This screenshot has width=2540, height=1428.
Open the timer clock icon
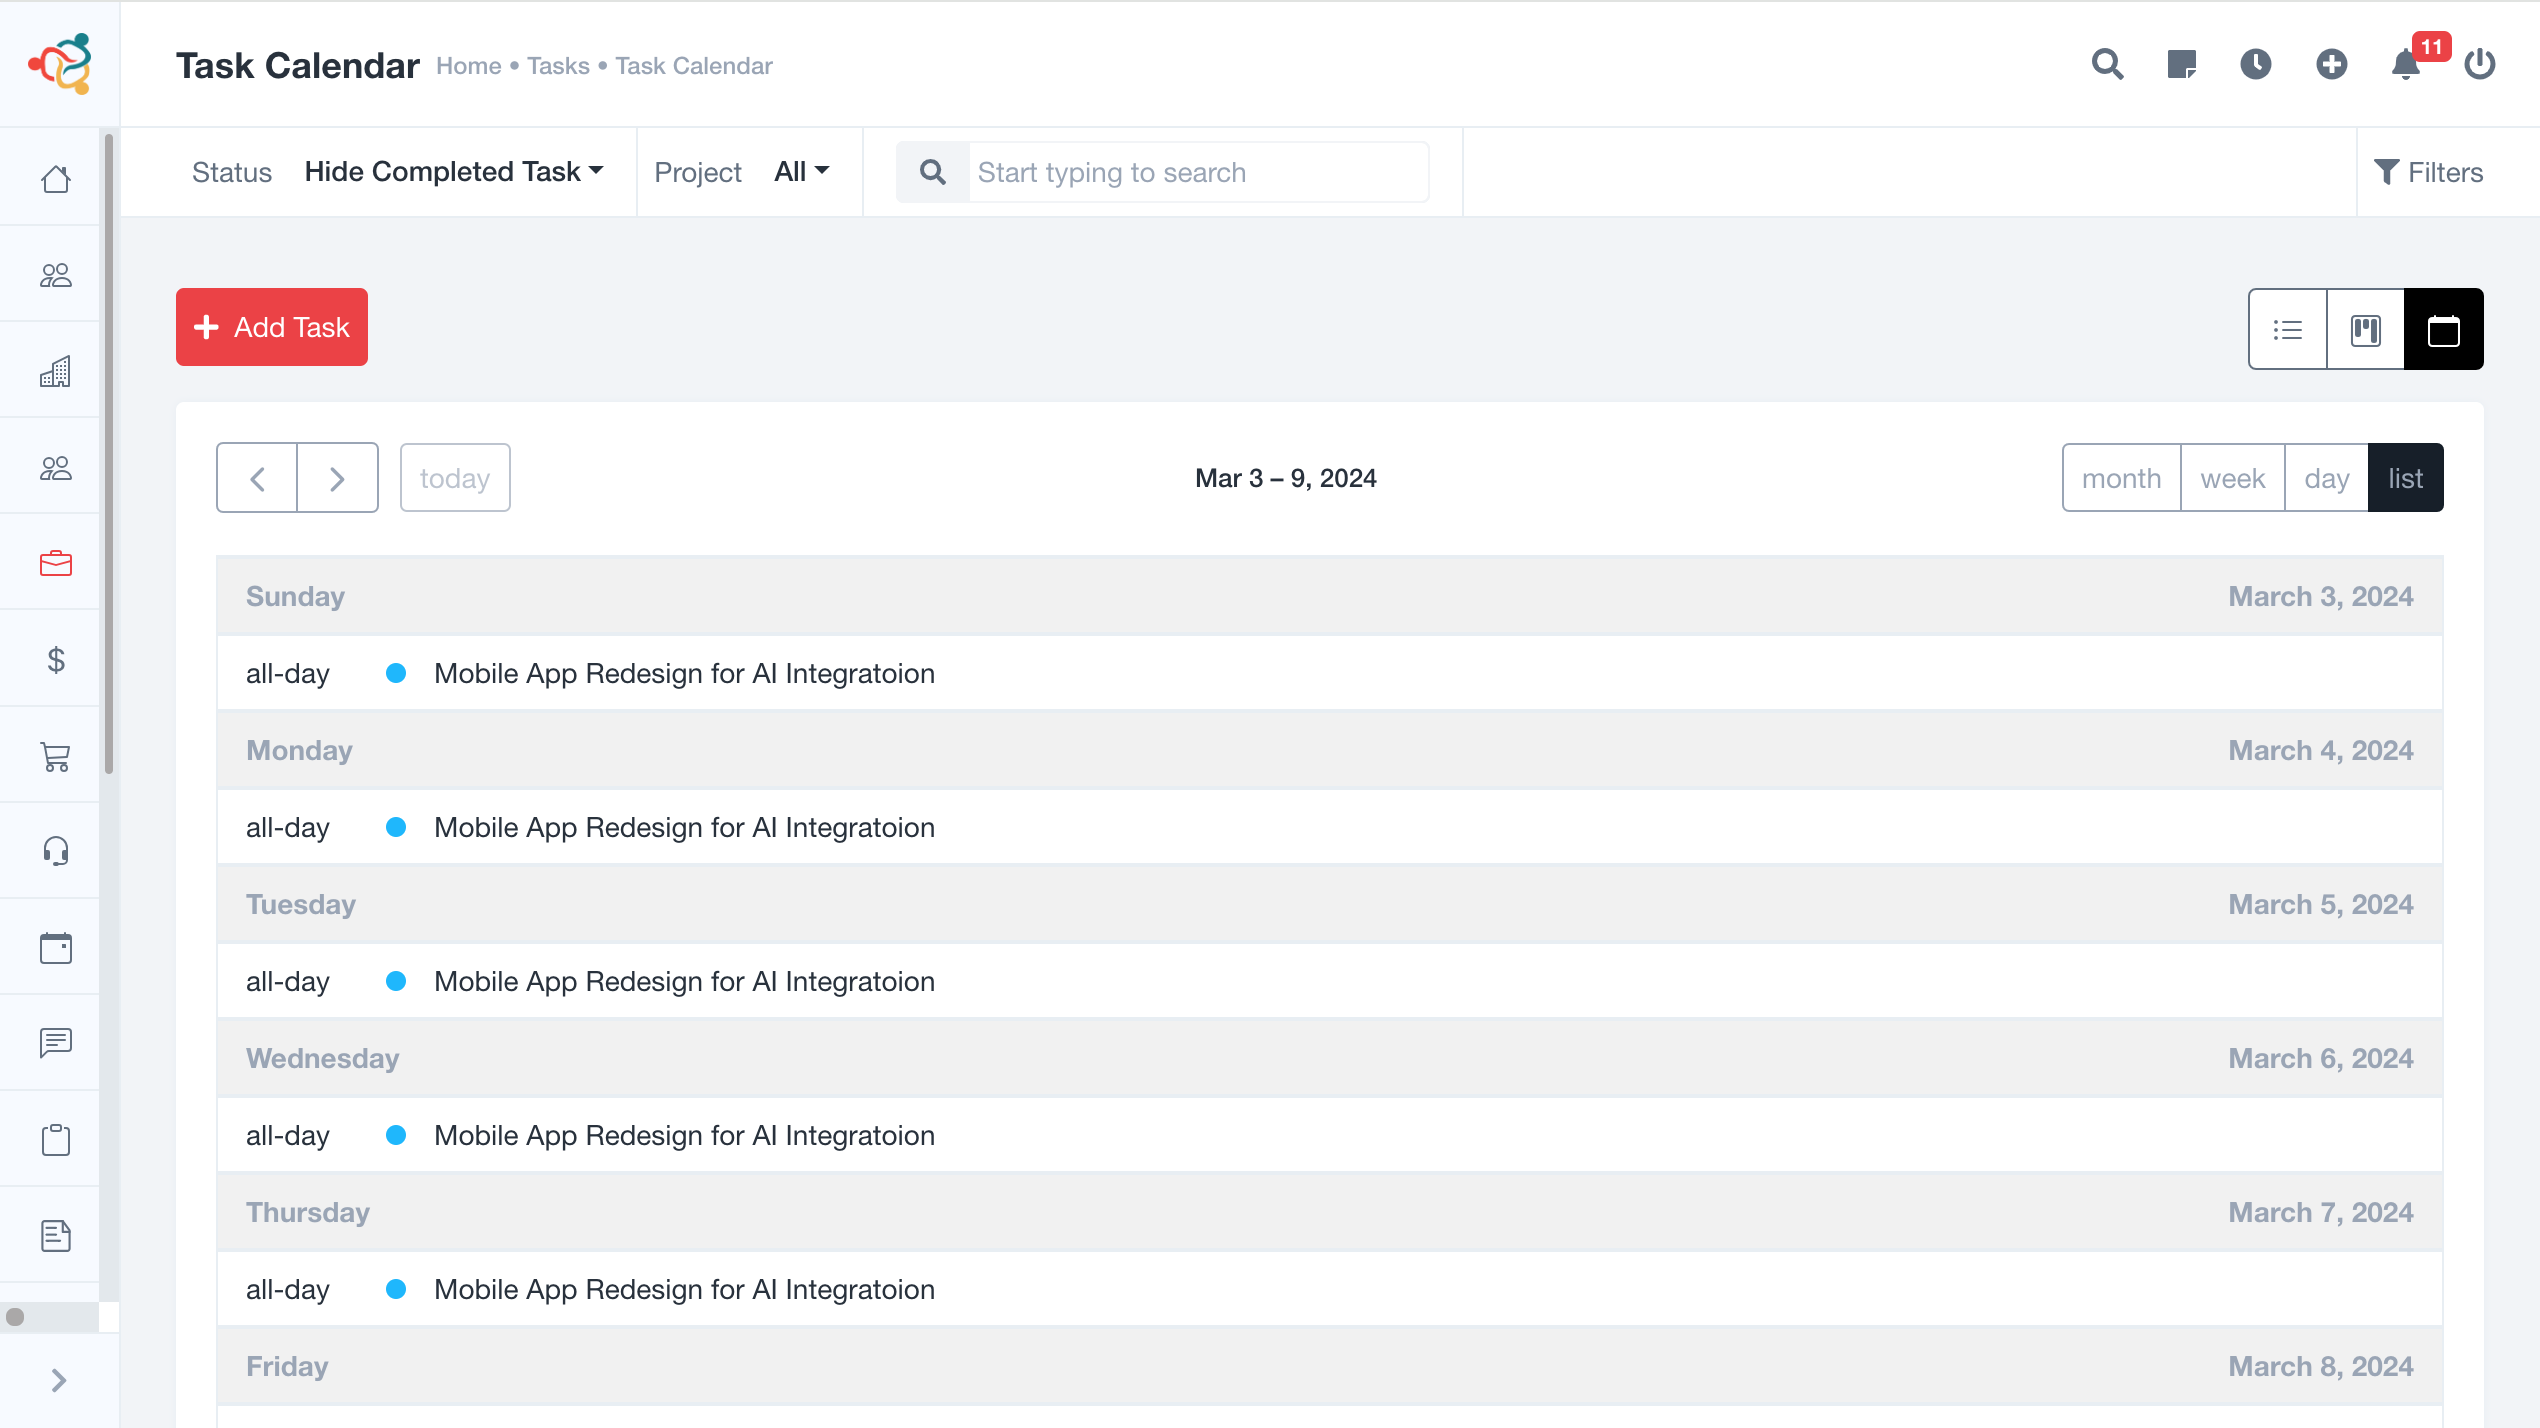pos(2255,65)
